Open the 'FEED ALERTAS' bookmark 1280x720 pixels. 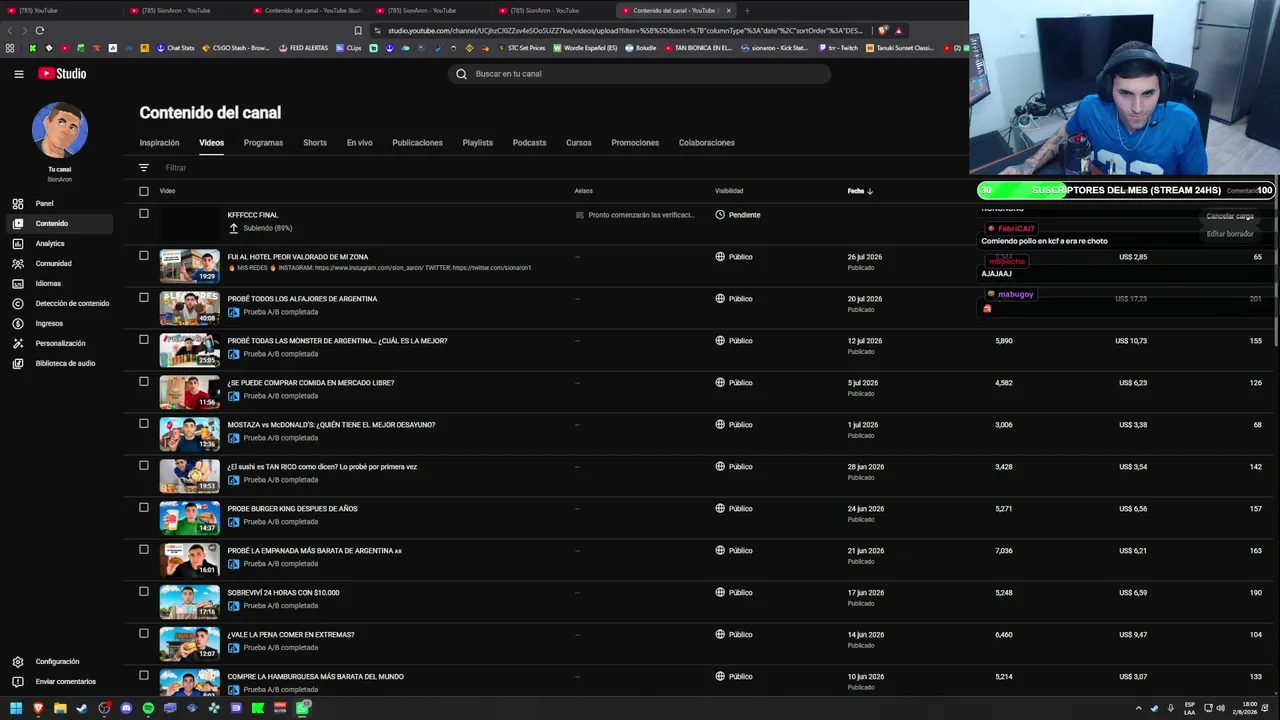[x=304, y=48]
